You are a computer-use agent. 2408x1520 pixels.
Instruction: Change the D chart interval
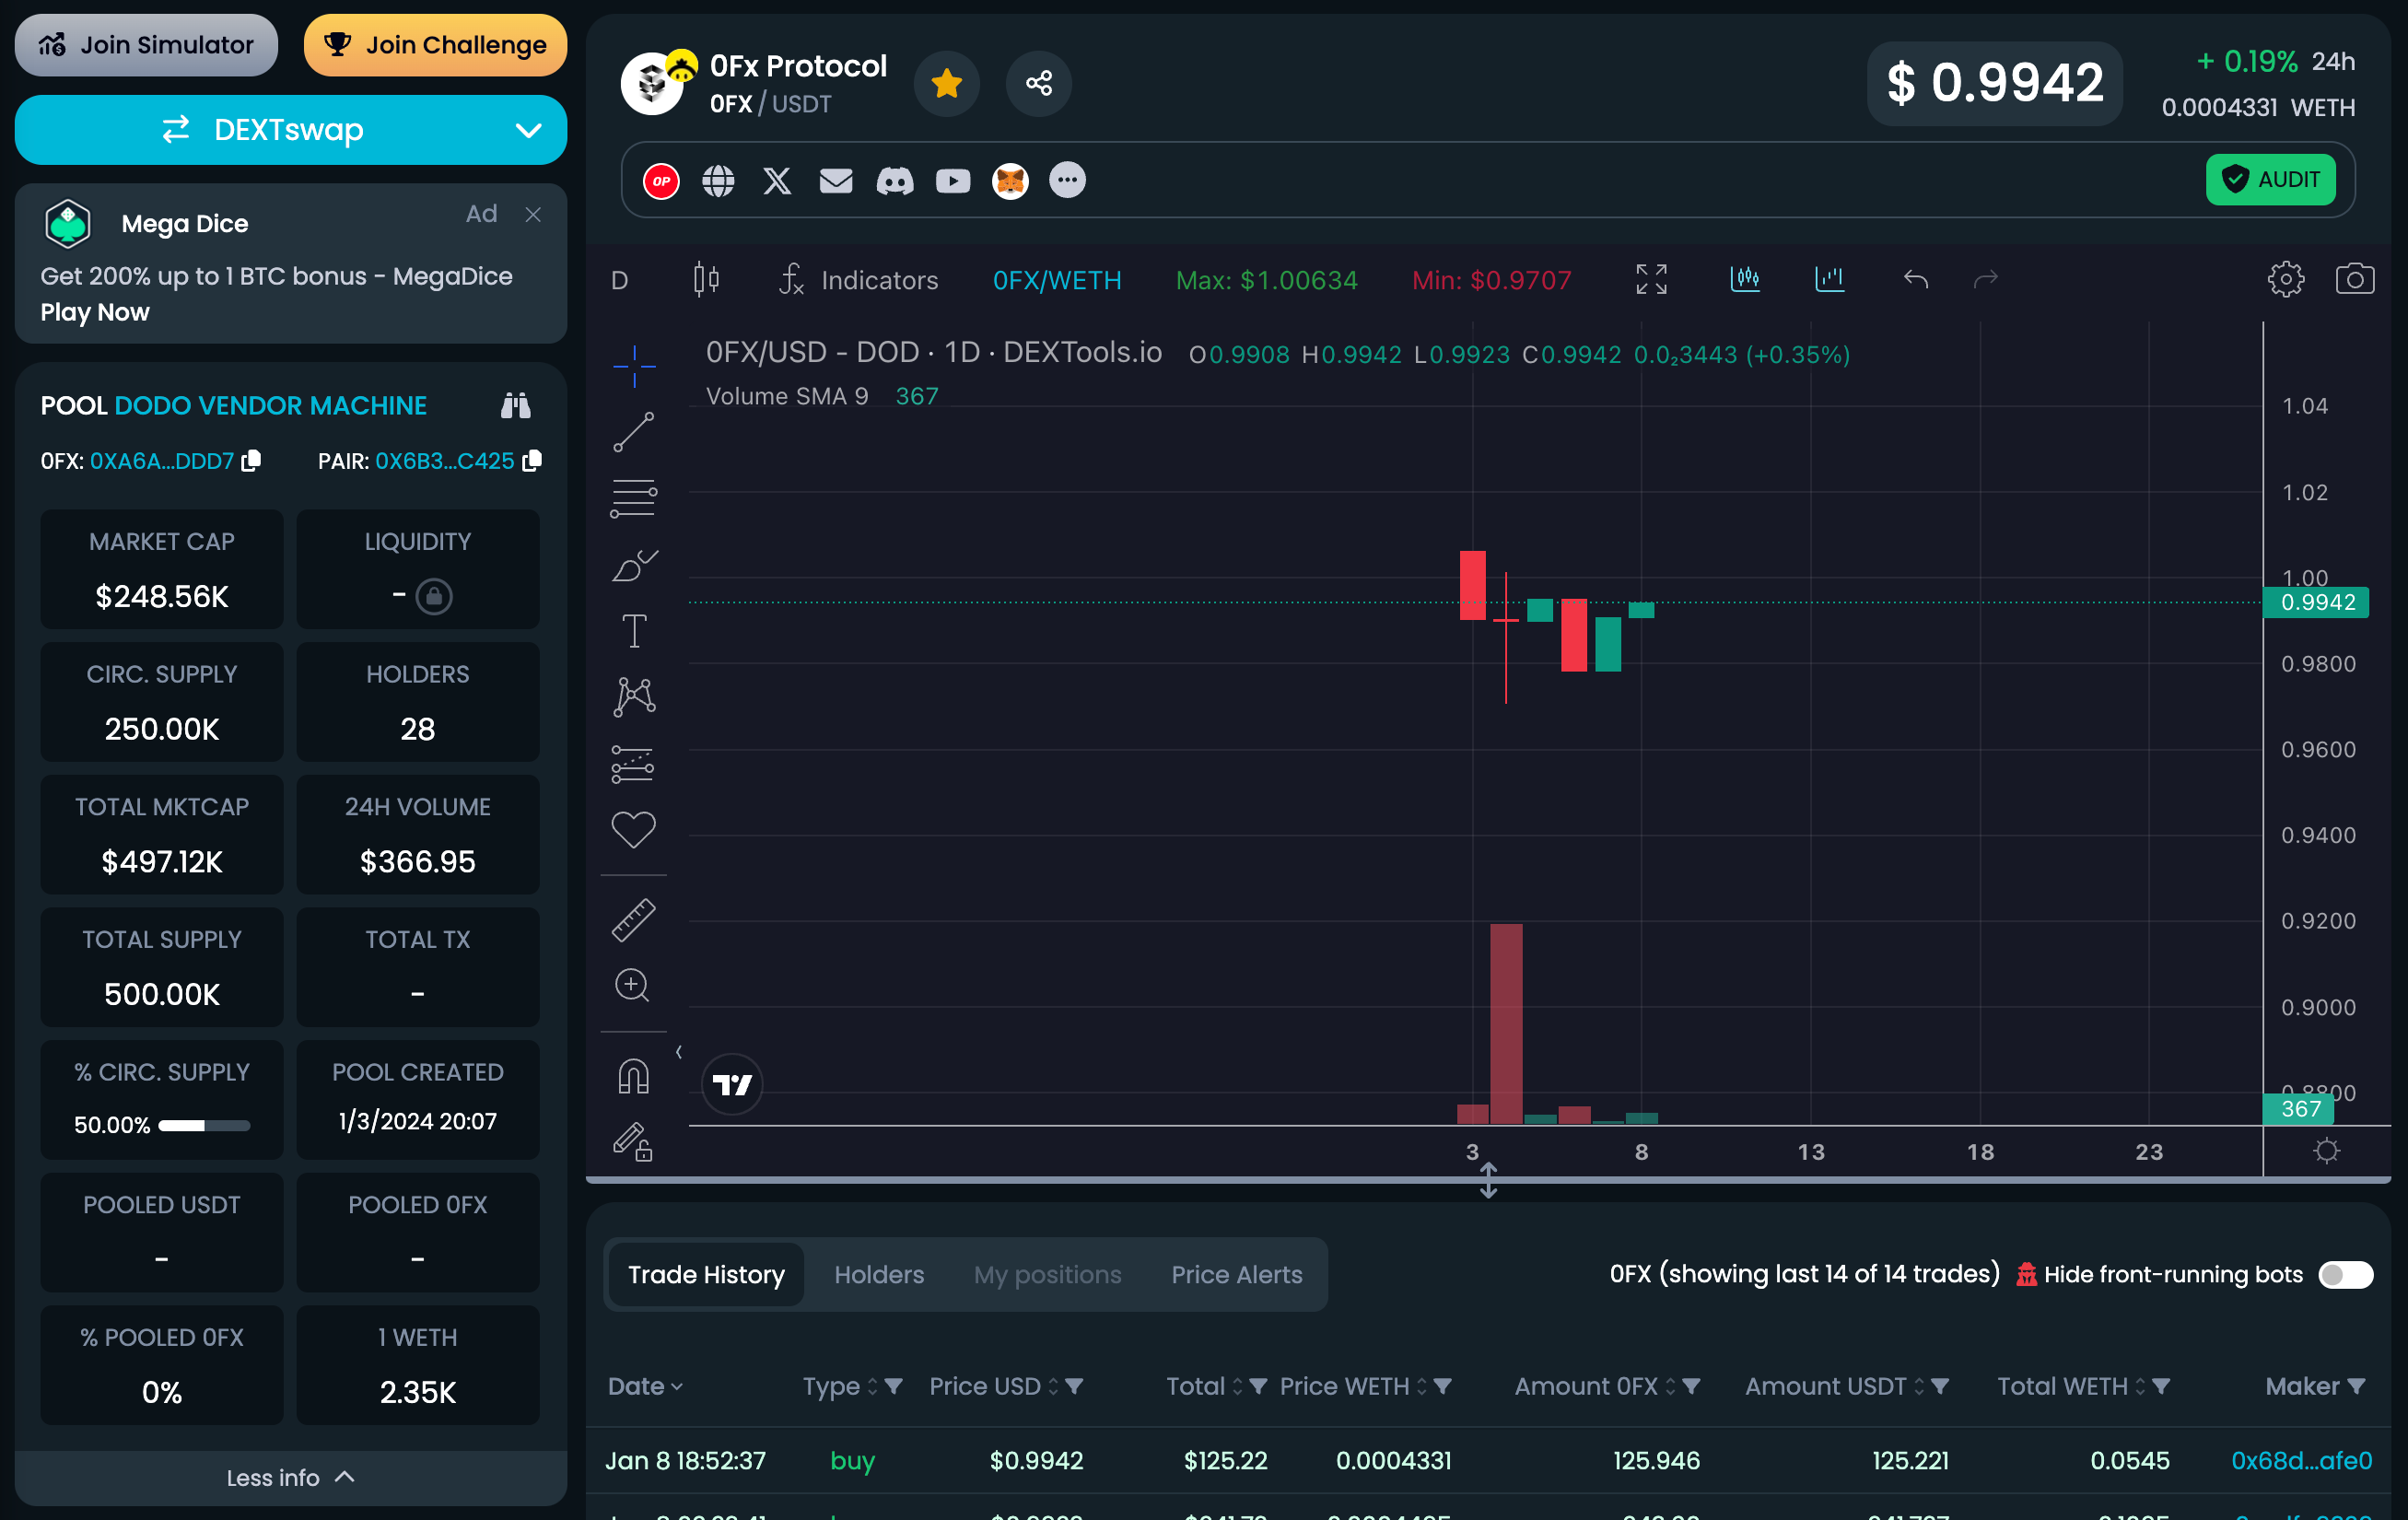620,280
